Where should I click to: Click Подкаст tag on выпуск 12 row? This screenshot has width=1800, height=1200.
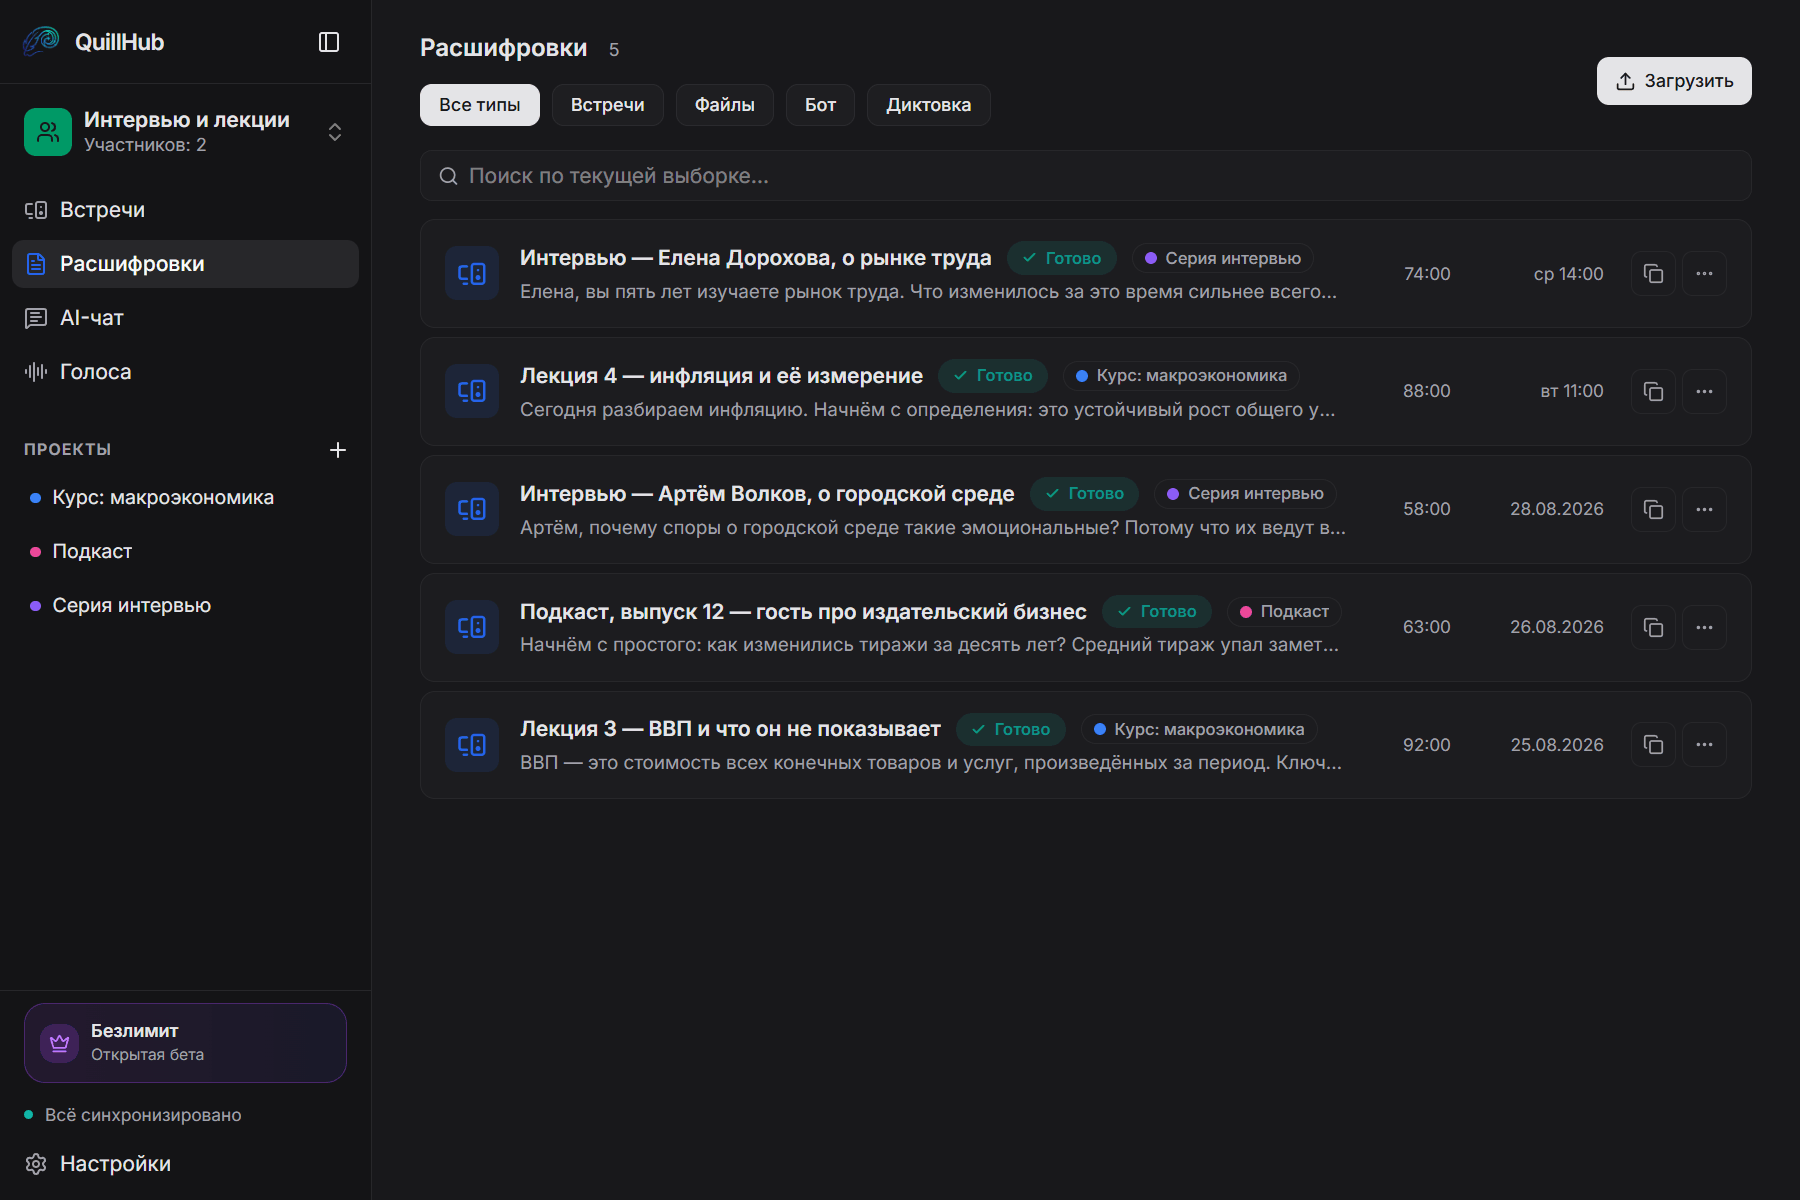pyautogui.click(x=1285, y=612)
